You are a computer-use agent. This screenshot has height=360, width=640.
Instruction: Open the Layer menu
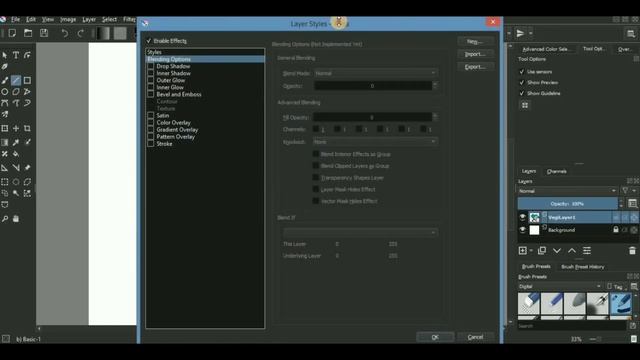[x=89, y=19]
